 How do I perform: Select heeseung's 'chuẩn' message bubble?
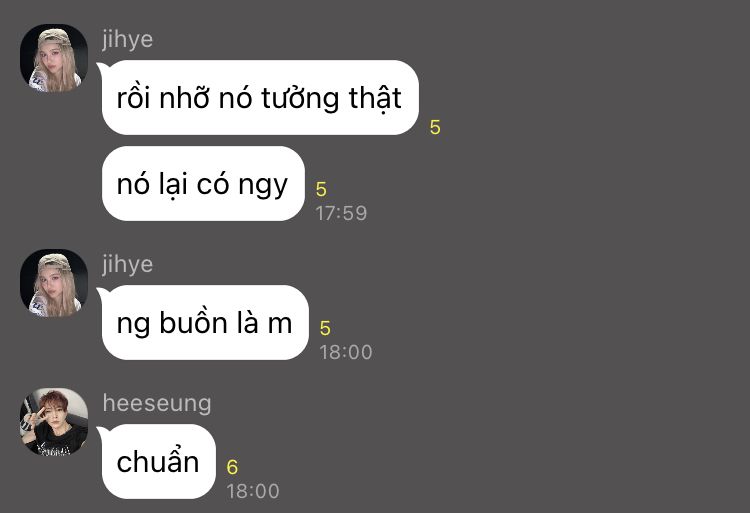coord(158,461)
